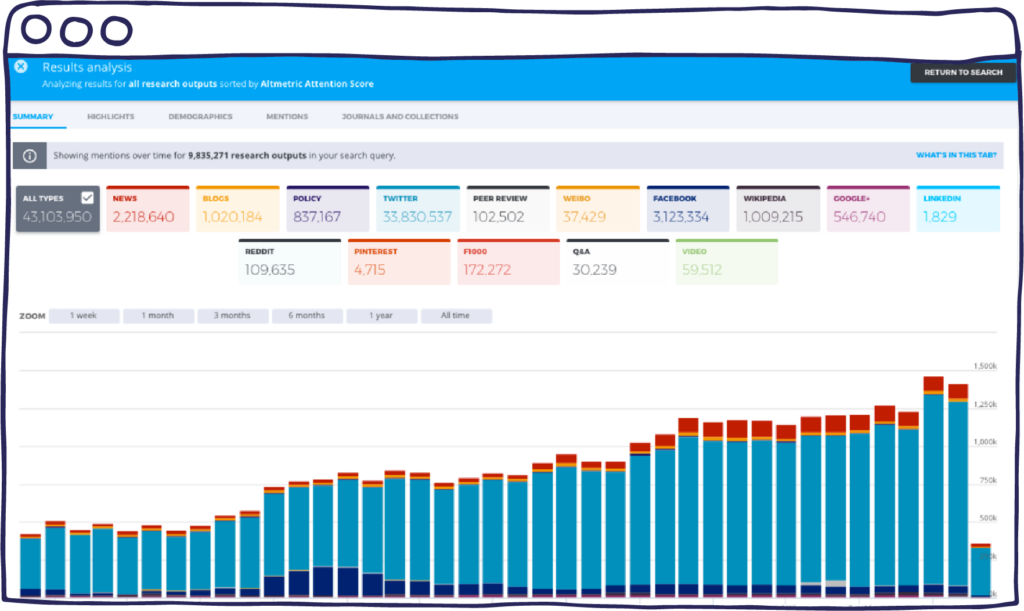Click the 1,500k axis label
The width and height of the screenshot is (1024, 611).
click(x=985, y=366)
